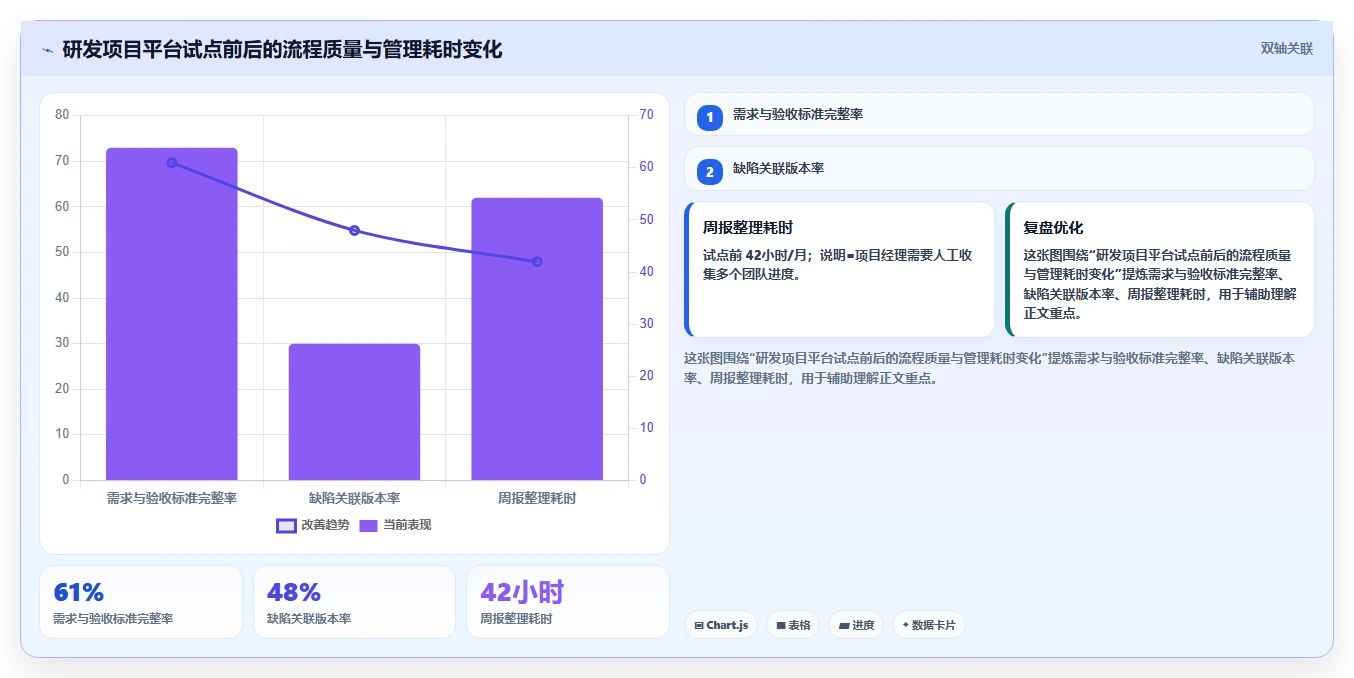Click the 48% stat card
The image size is (1354, 678).
click(354, 602)
